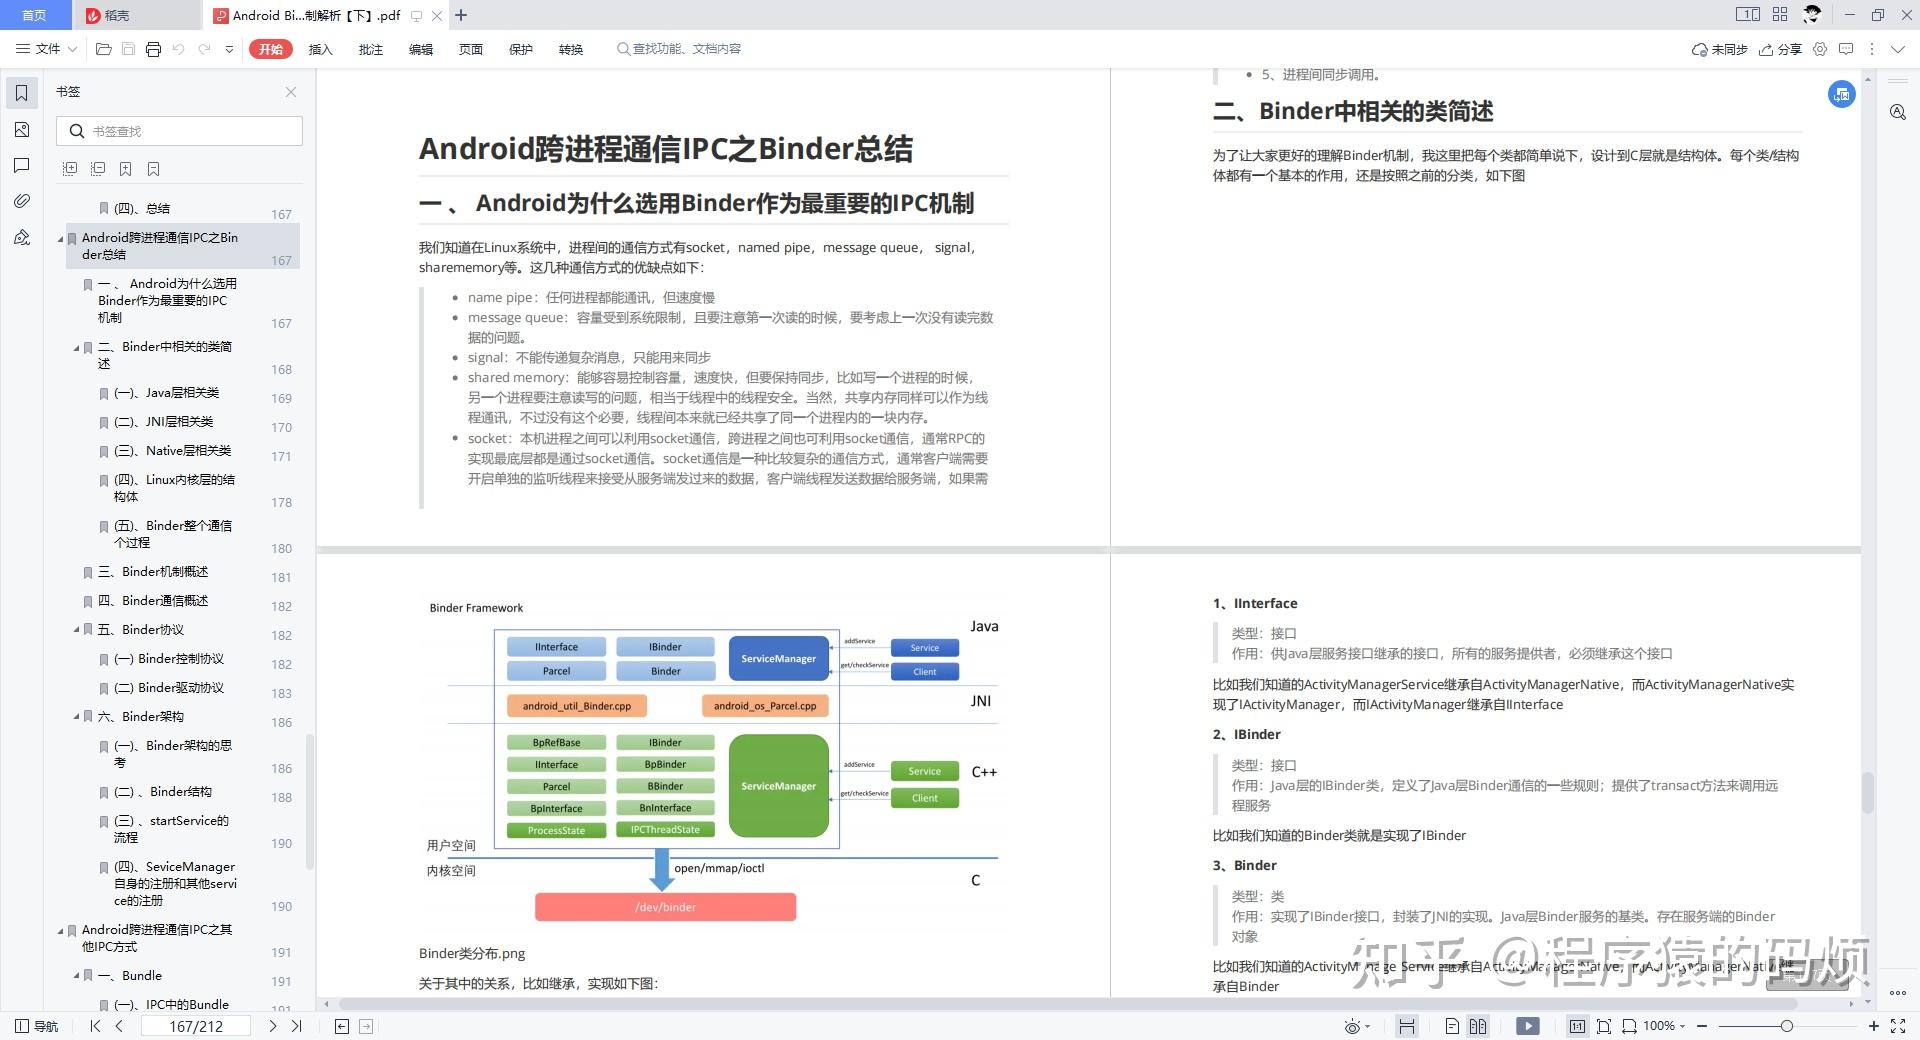Screen dimensions: 1920x1040
Task: Open the comments panel icon in left sidebar
Action: [x=21, y=165]
